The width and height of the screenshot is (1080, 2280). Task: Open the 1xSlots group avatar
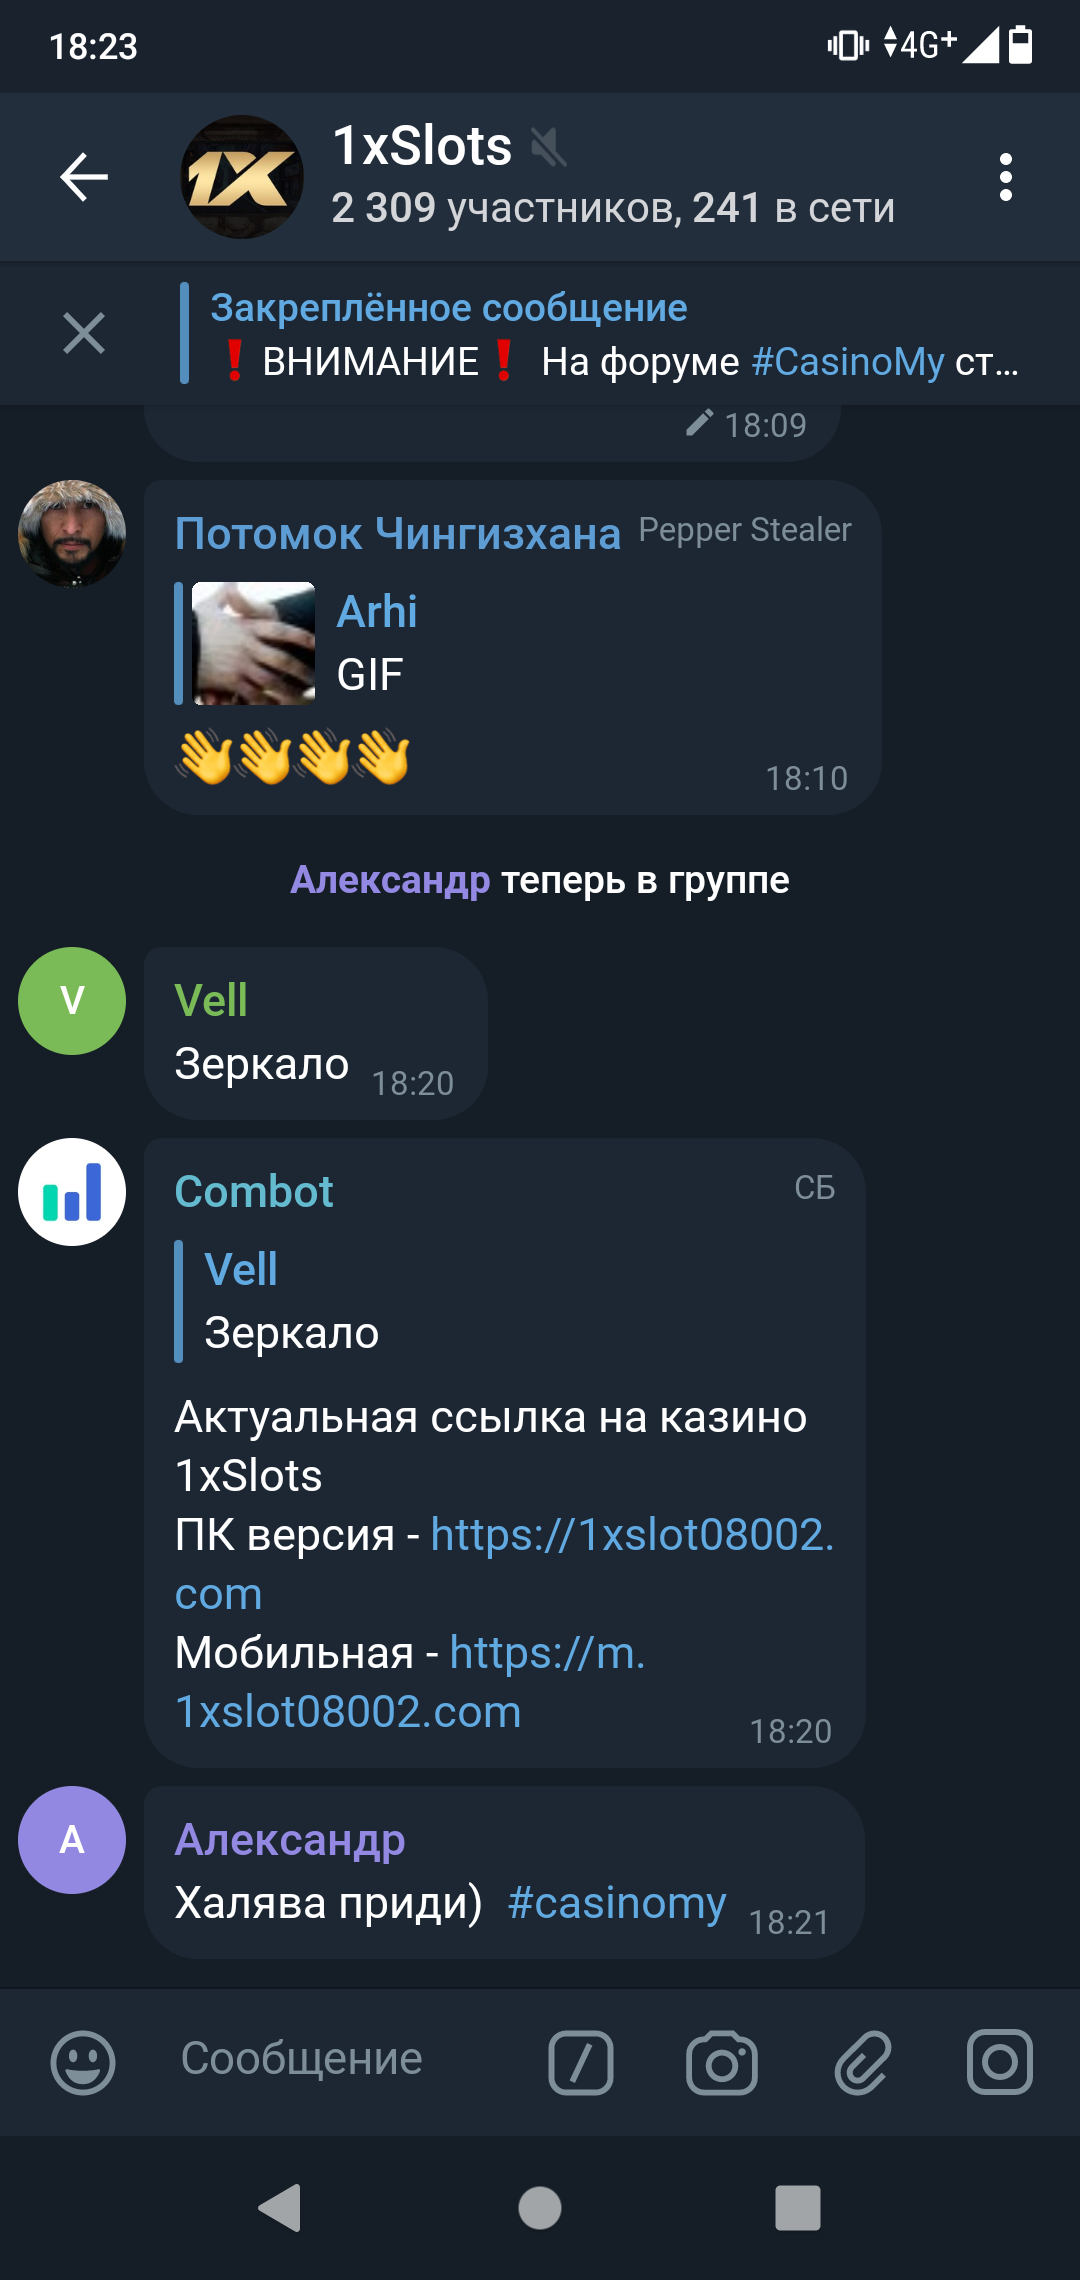[242, 177]
